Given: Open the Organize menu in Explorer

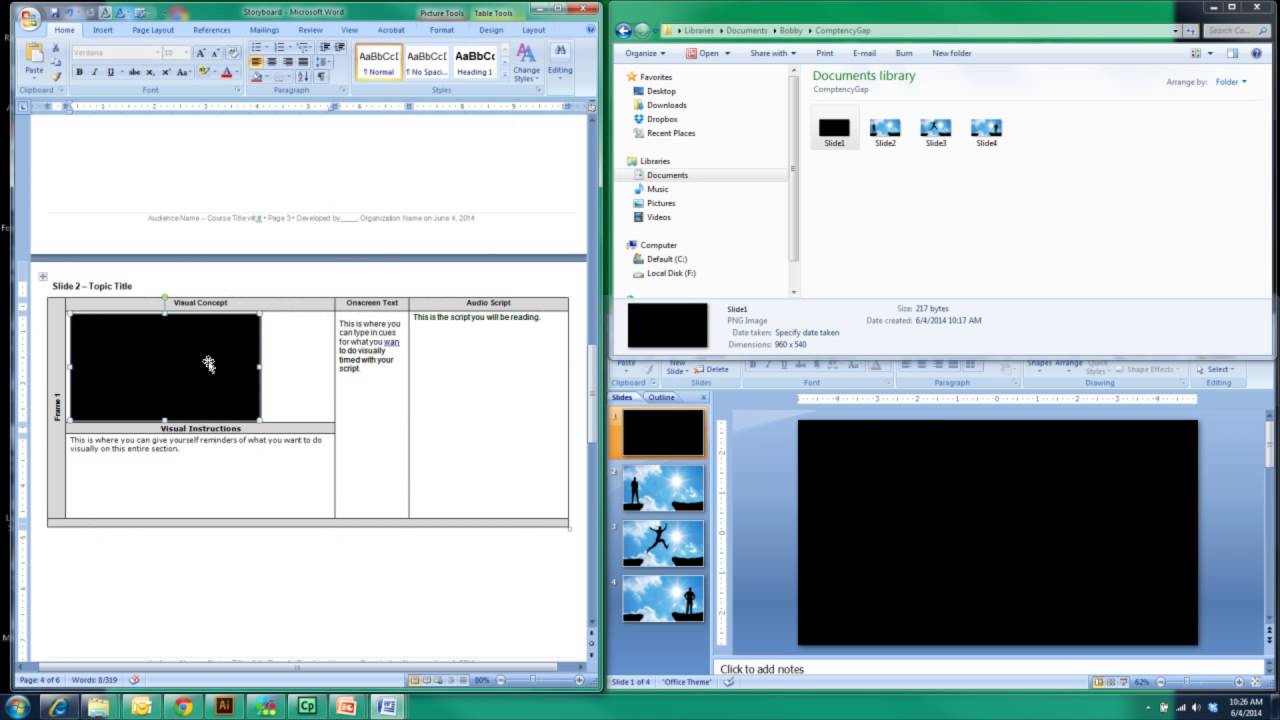Looking at the screenshot, I should click(x=644, y=53).
